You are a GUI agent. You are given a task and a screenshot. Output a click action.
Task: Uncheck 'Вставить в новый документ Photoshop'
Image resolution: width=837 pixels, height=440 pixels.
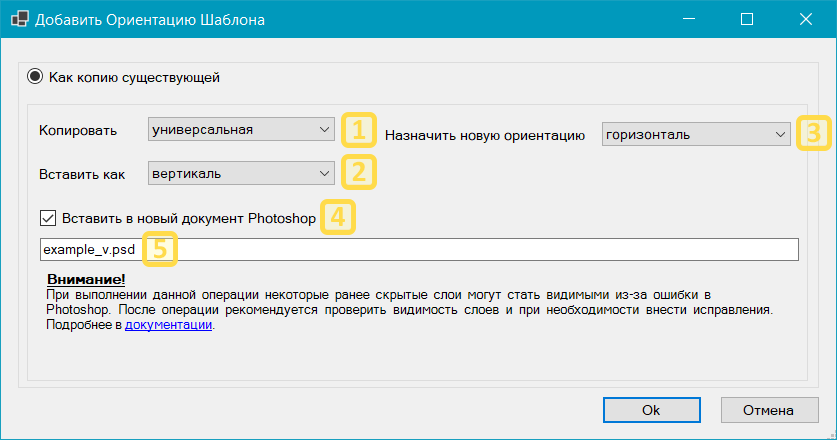click(48, 218)
